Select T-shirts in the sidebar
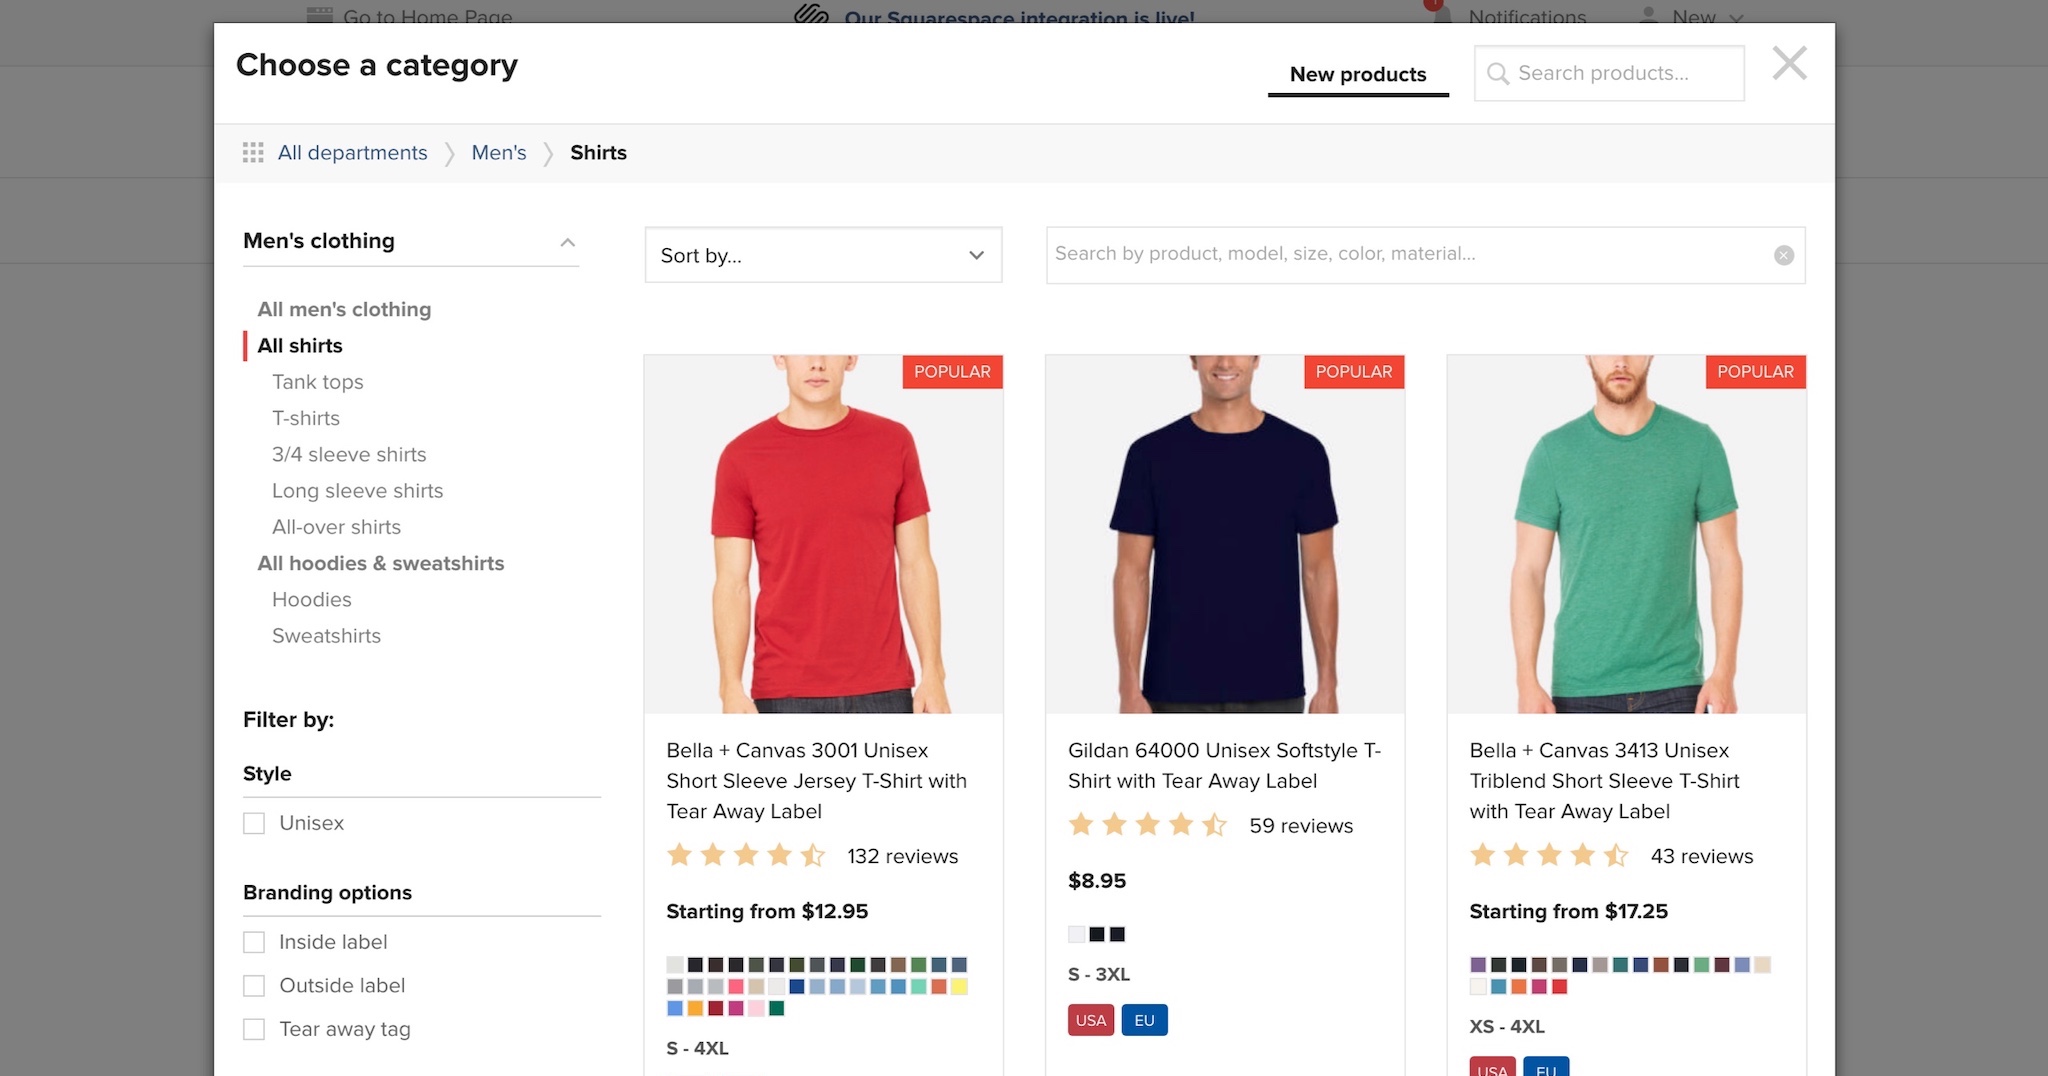Screen dimensions: 2048x1076 point(306,418)
